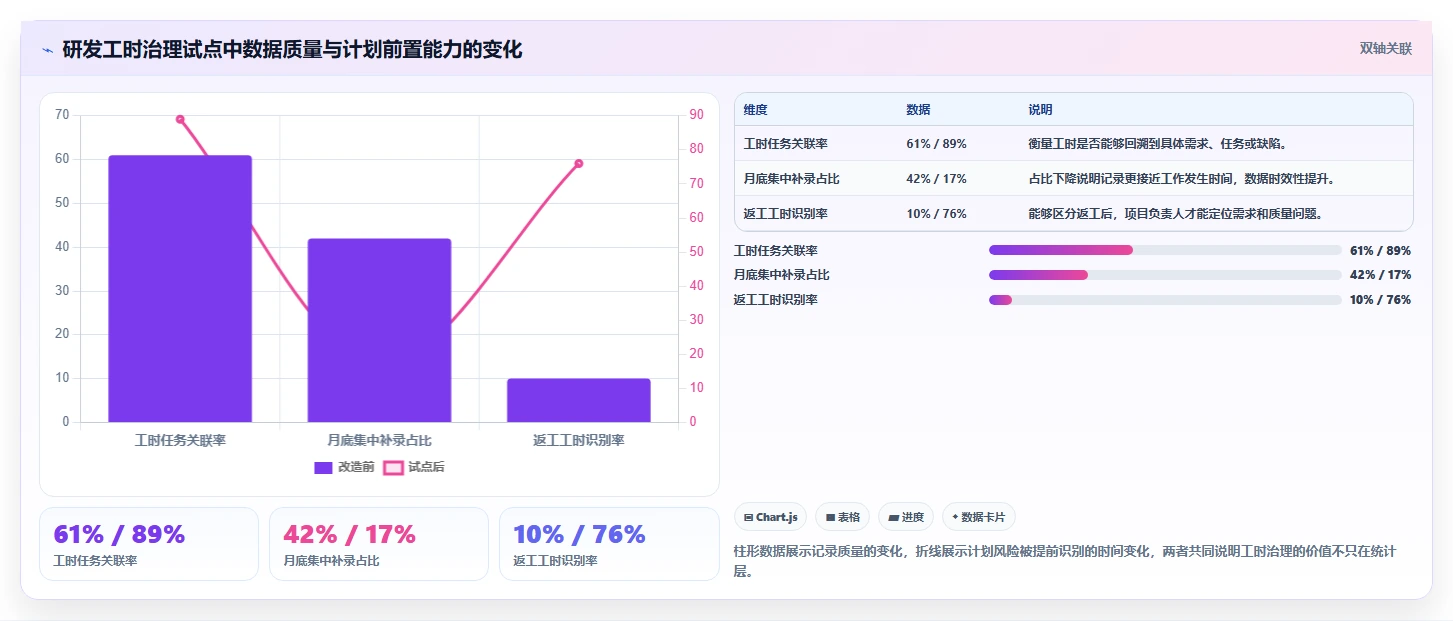Click the description starting 衡量工时是否能够回溯

tap(1157, 144)
